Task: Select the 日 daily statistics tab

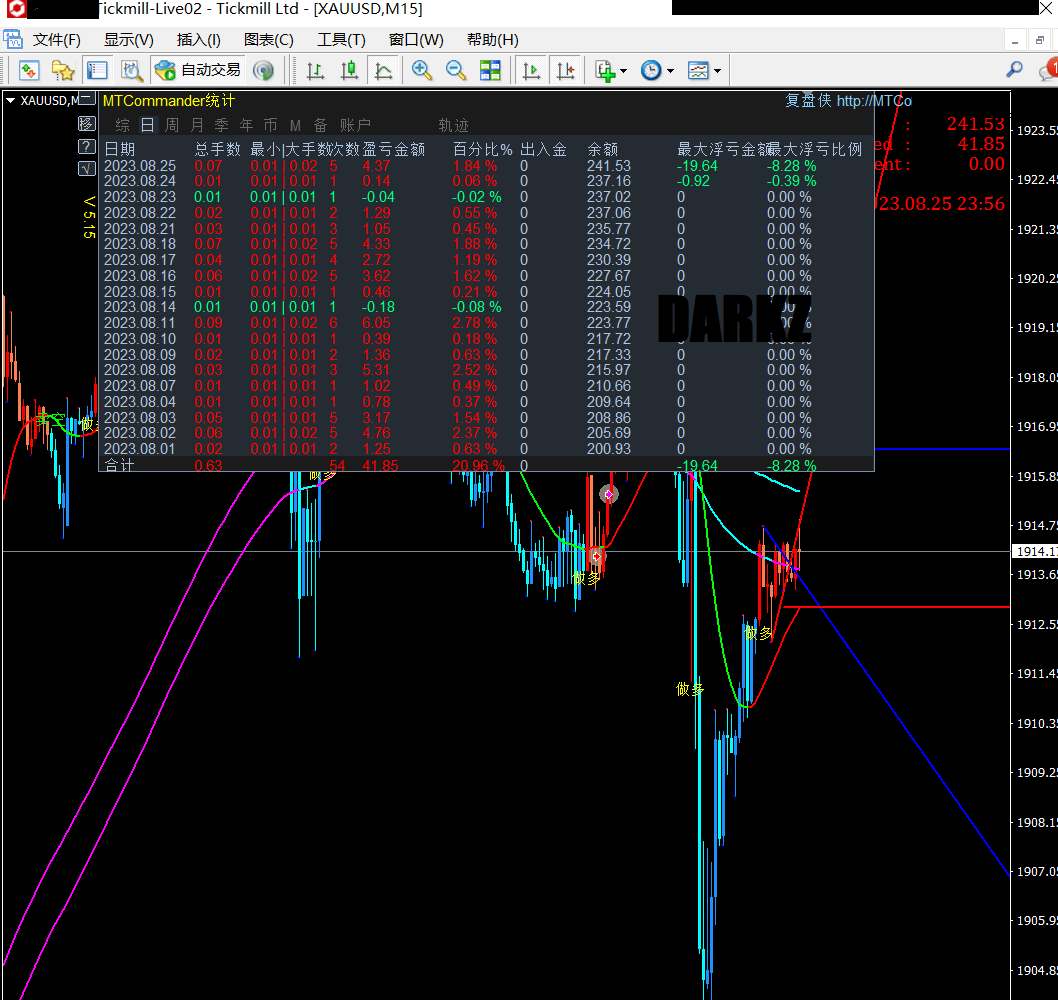Action: tap(147, 125)
